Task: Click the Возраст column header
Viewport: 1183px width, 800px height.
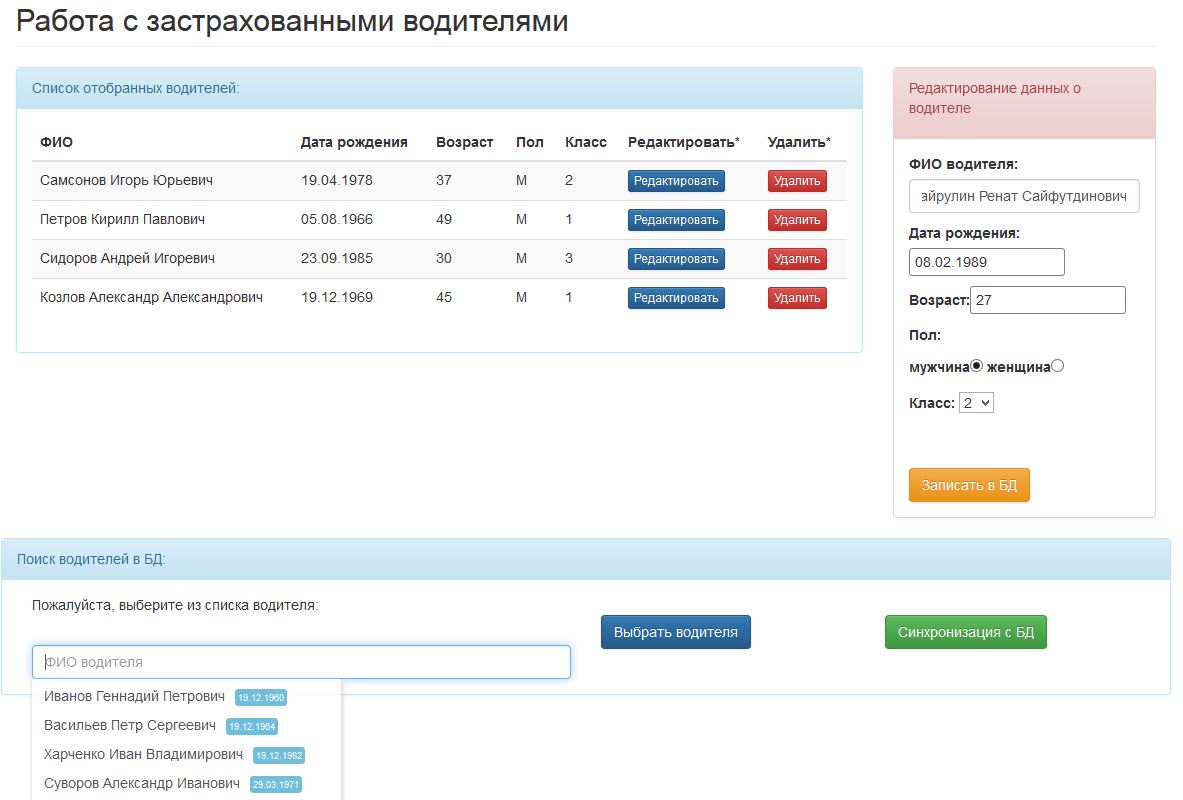Action: (464, 142)
